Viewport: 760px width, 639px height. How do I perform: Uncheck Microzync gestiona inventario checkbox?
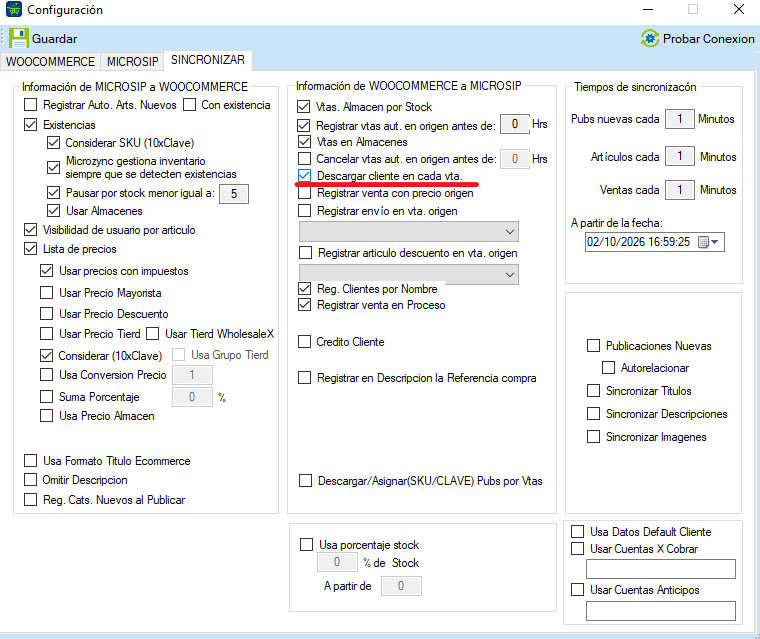coord(53,167)
